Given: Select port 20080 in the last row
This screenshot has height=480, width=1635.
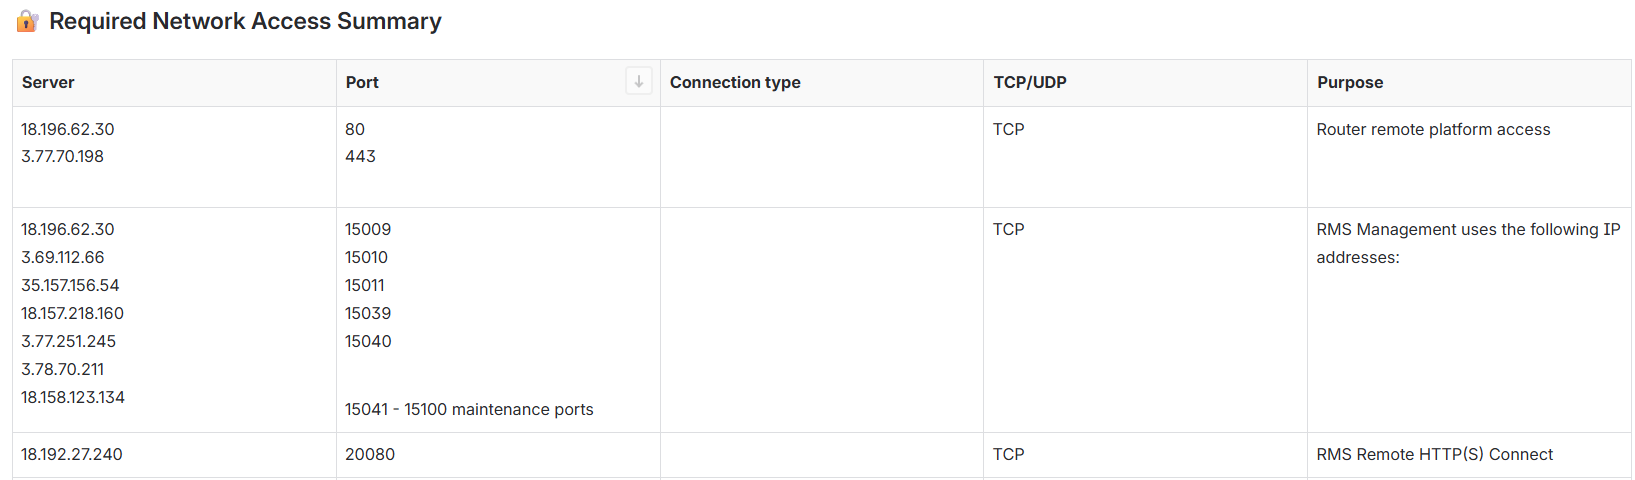Looking at the screenshot, I should pyautogui.click(x=370, y=454).
